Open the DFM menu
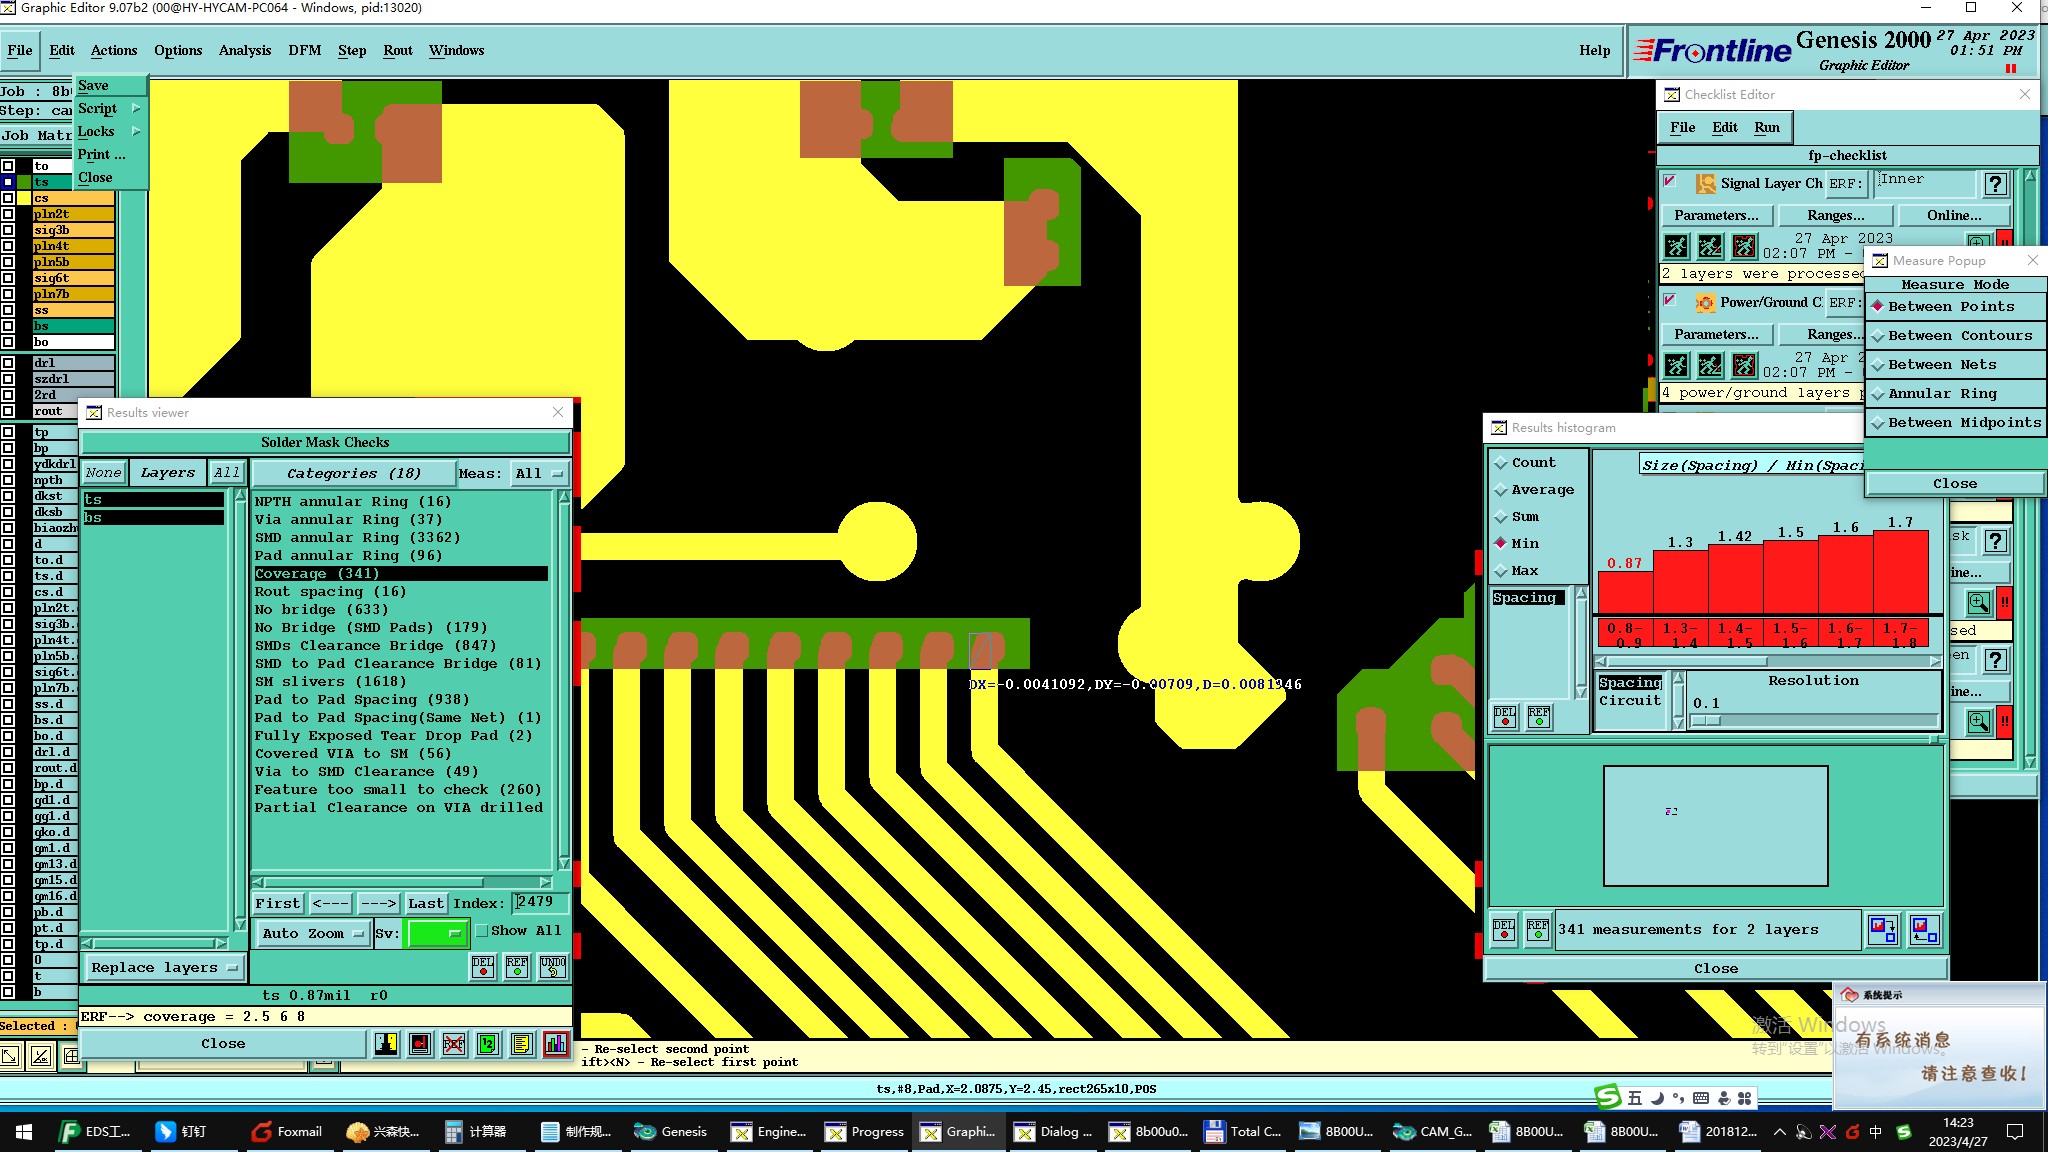The width and height of the screenshot is (2048, 1152). pyautogui.click(x=304, y=50)
